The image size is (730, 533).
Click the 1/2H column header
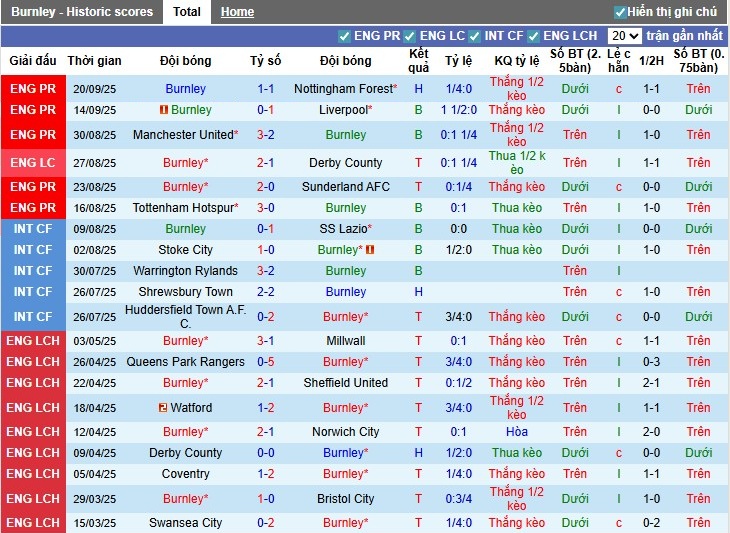[x=651, y=61]
